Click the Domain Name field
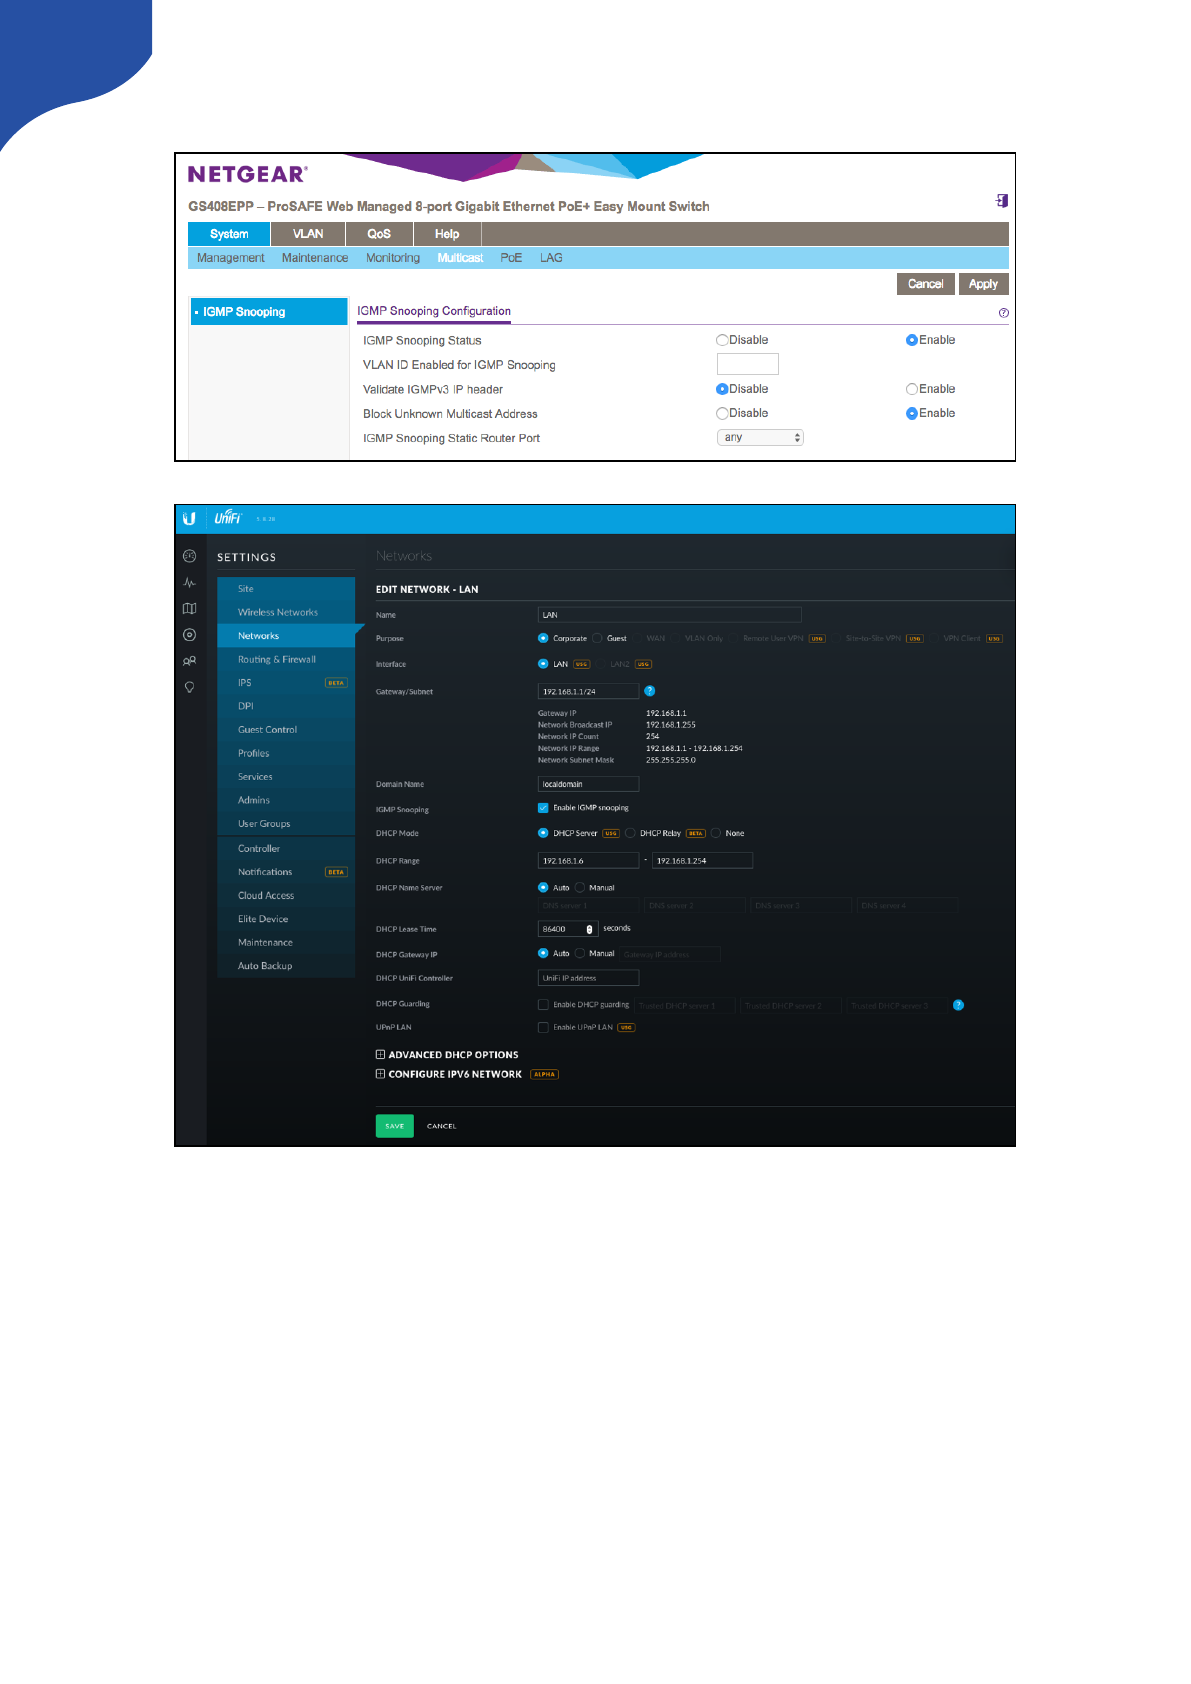Screen dimensions: 1191x1684 588,784
